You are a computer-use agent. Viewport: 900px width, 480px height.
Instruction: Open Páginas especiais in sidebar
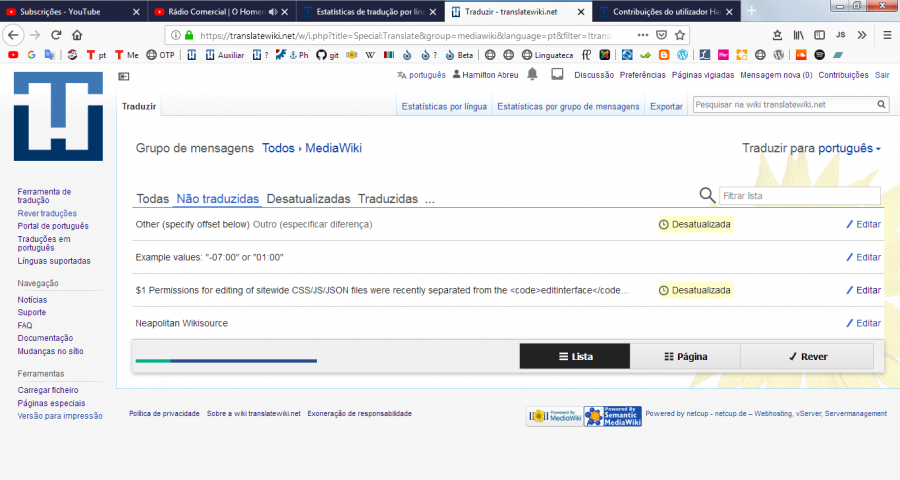(x=51, y=403)
